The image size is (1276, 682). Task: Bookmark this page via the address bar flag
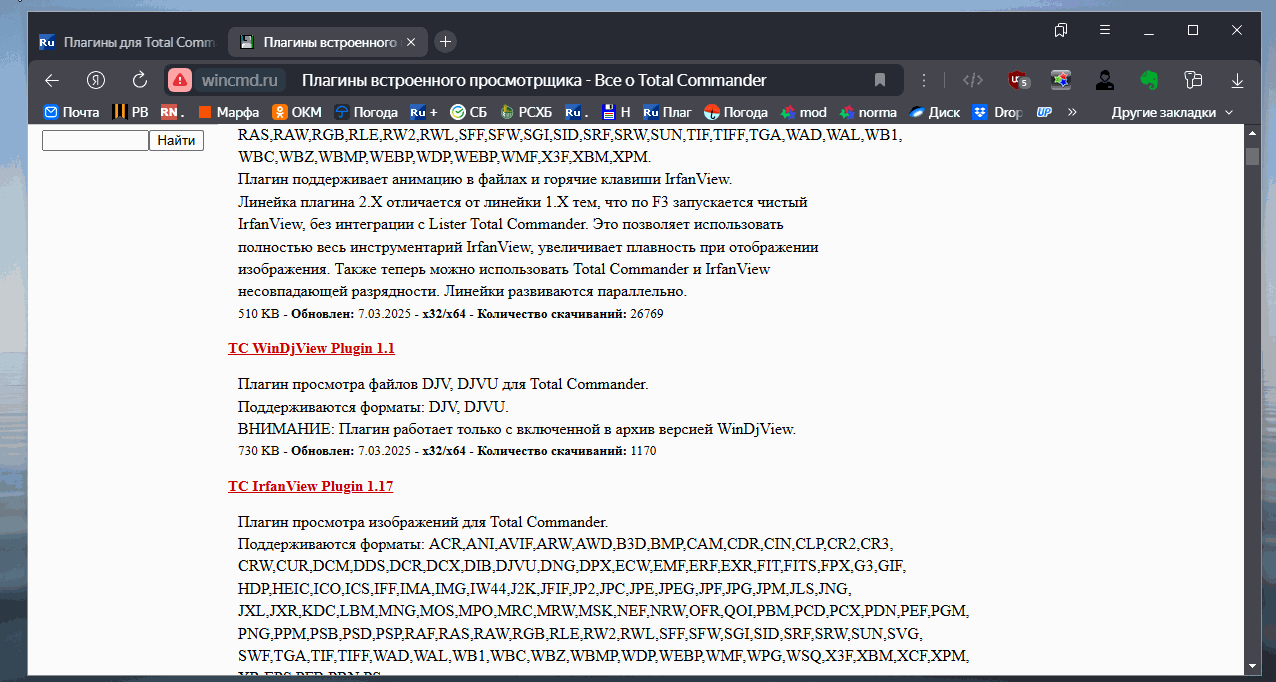point(880,80)
